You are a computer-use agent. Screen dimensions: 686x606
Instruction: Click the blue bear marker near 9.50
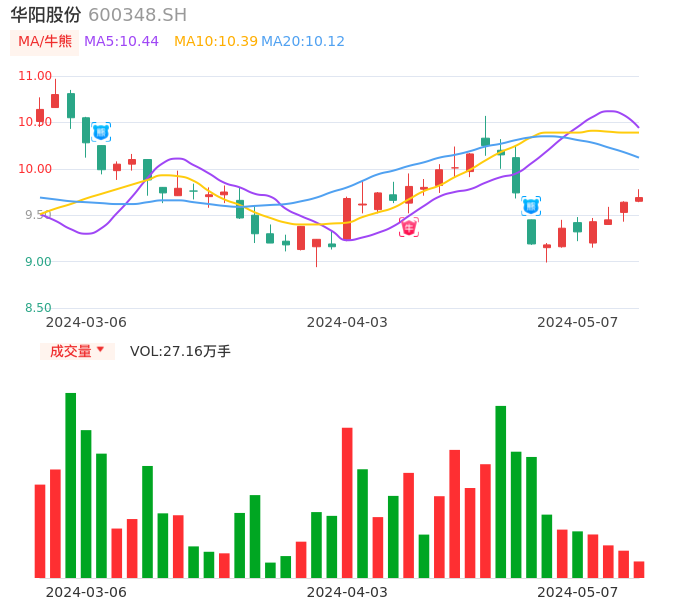click(x=531, y=206)
